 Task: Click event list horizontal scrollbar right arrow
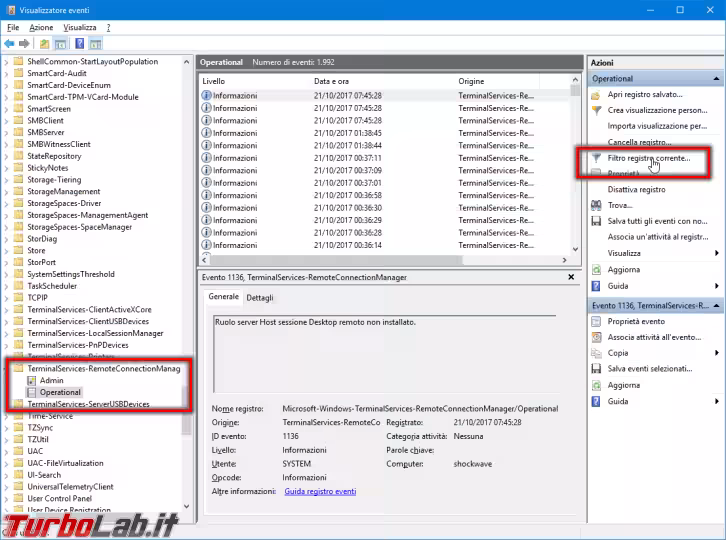(564, 260)
